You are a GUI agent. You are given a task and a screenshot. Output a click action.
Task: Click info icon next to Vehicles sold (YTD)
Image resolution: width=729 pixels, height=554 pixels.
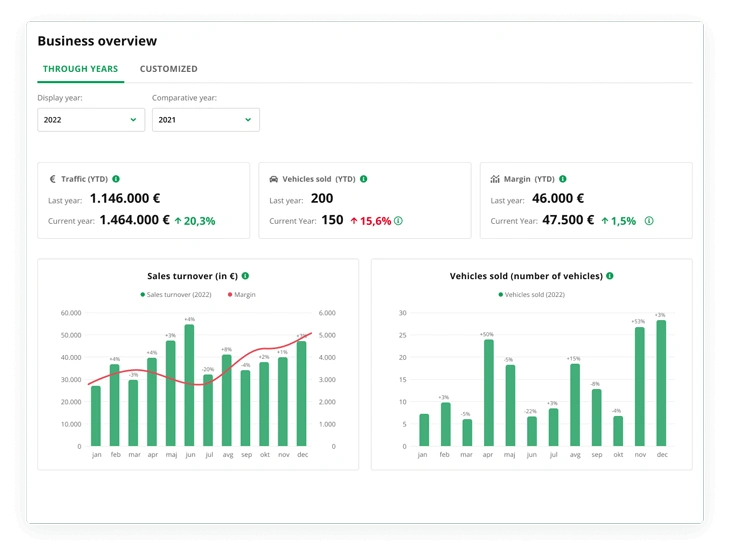tap(363, 179)
